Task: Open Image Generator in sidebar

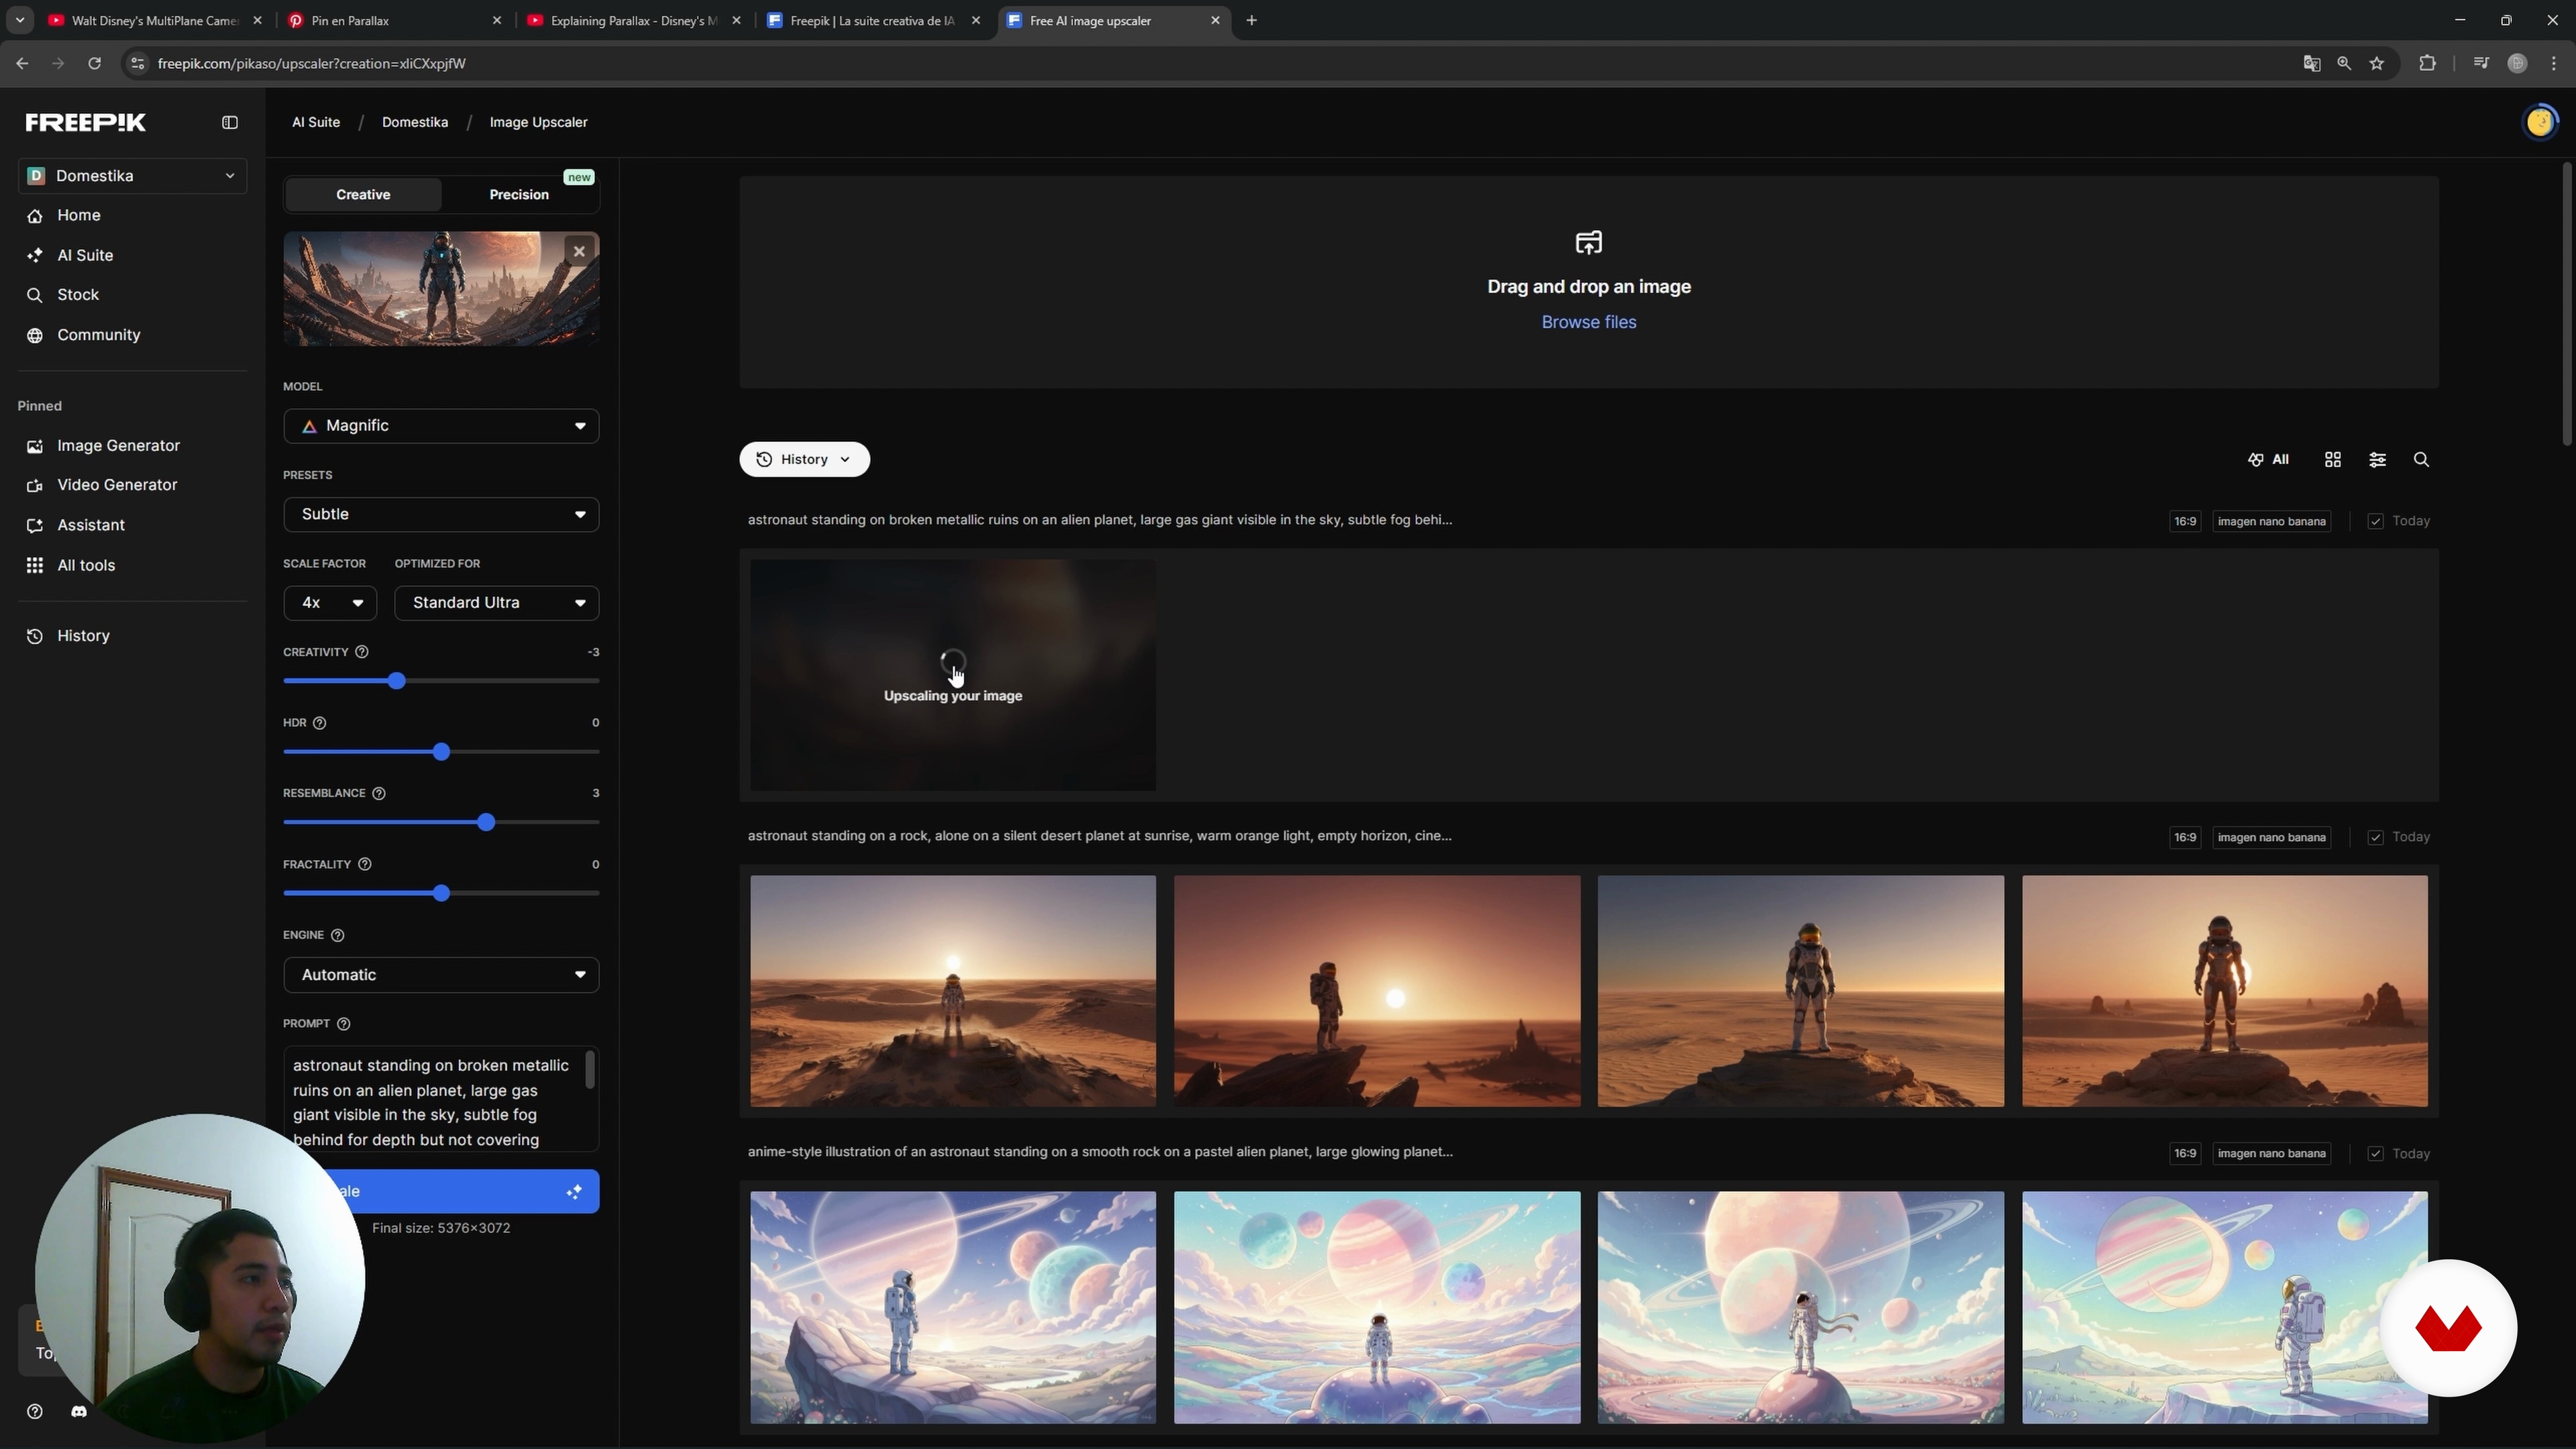Action: pos(118,445)
